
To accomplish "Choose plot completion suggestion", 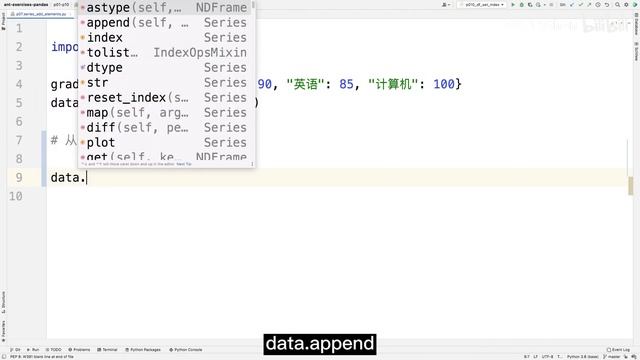I will click(164, 142).
